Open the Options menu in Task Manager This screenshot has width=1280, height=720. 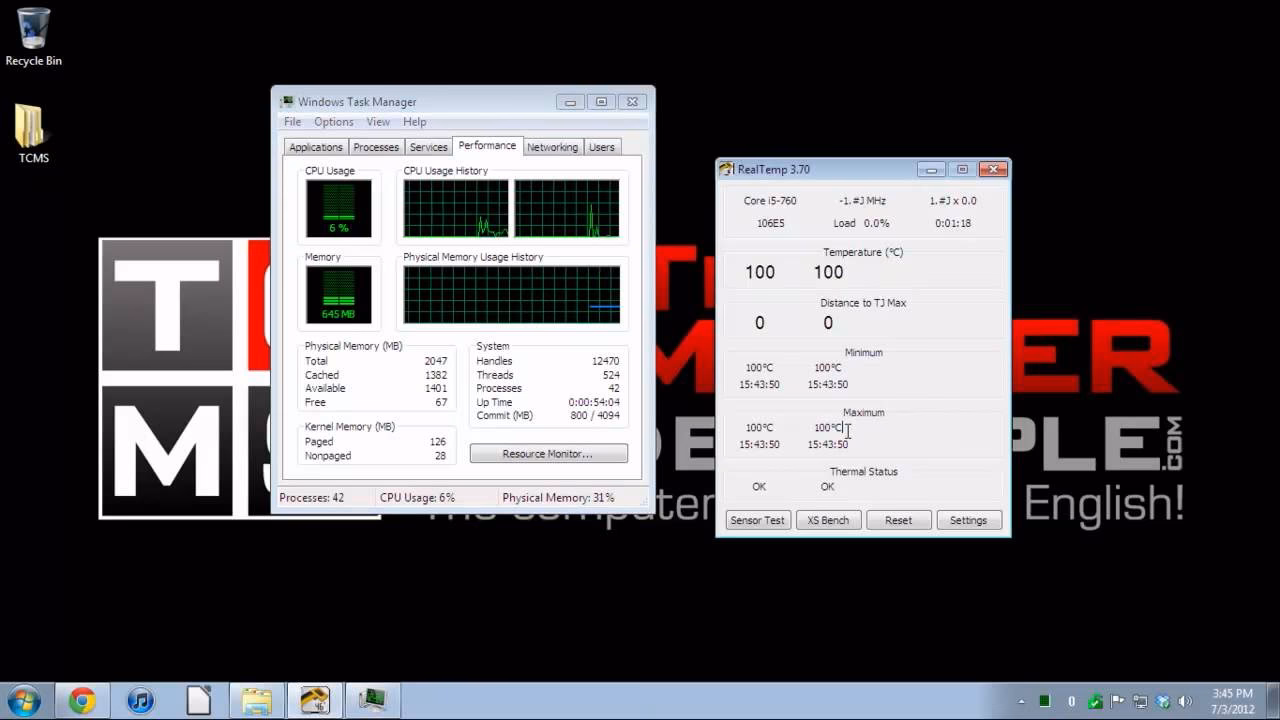(x=334, y=122)
